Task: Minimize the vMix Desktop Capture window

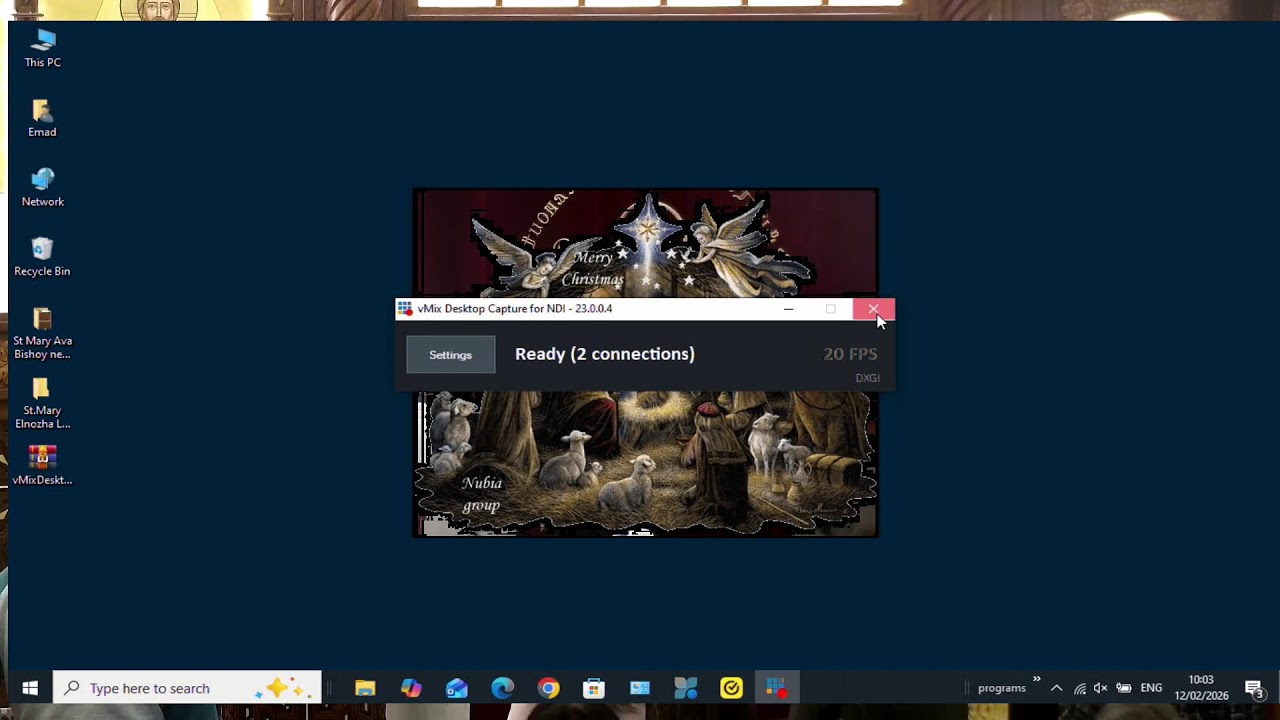Action: 788,309
